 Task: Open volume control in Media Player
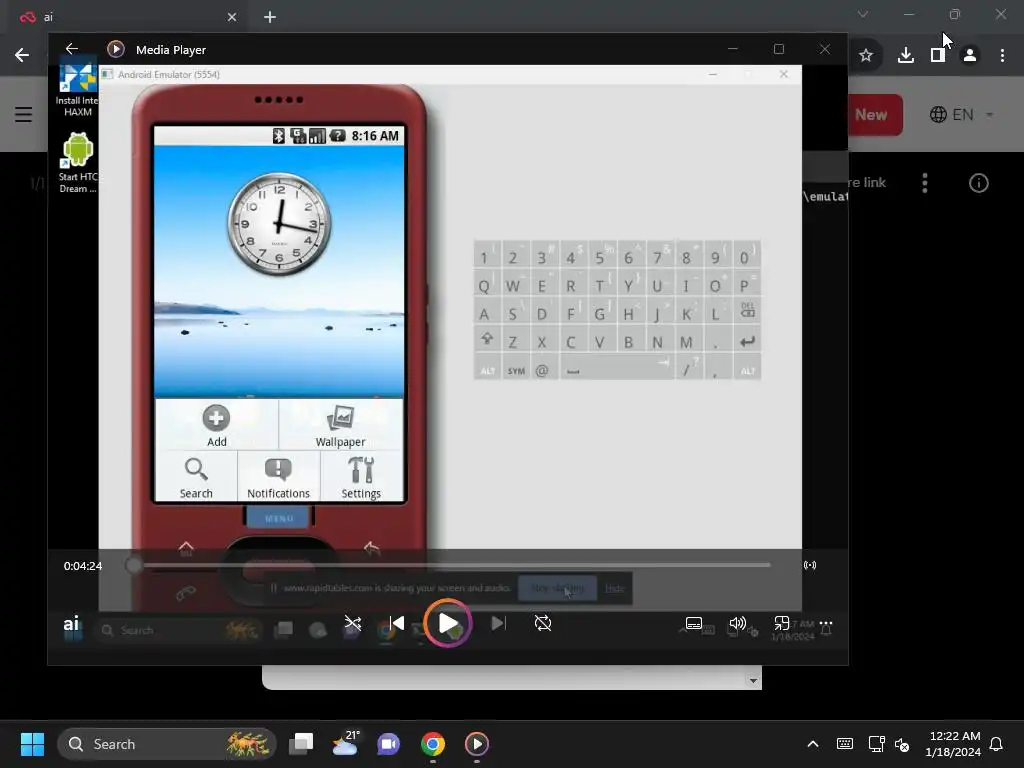pyautogui.click(x=738, y=623)
